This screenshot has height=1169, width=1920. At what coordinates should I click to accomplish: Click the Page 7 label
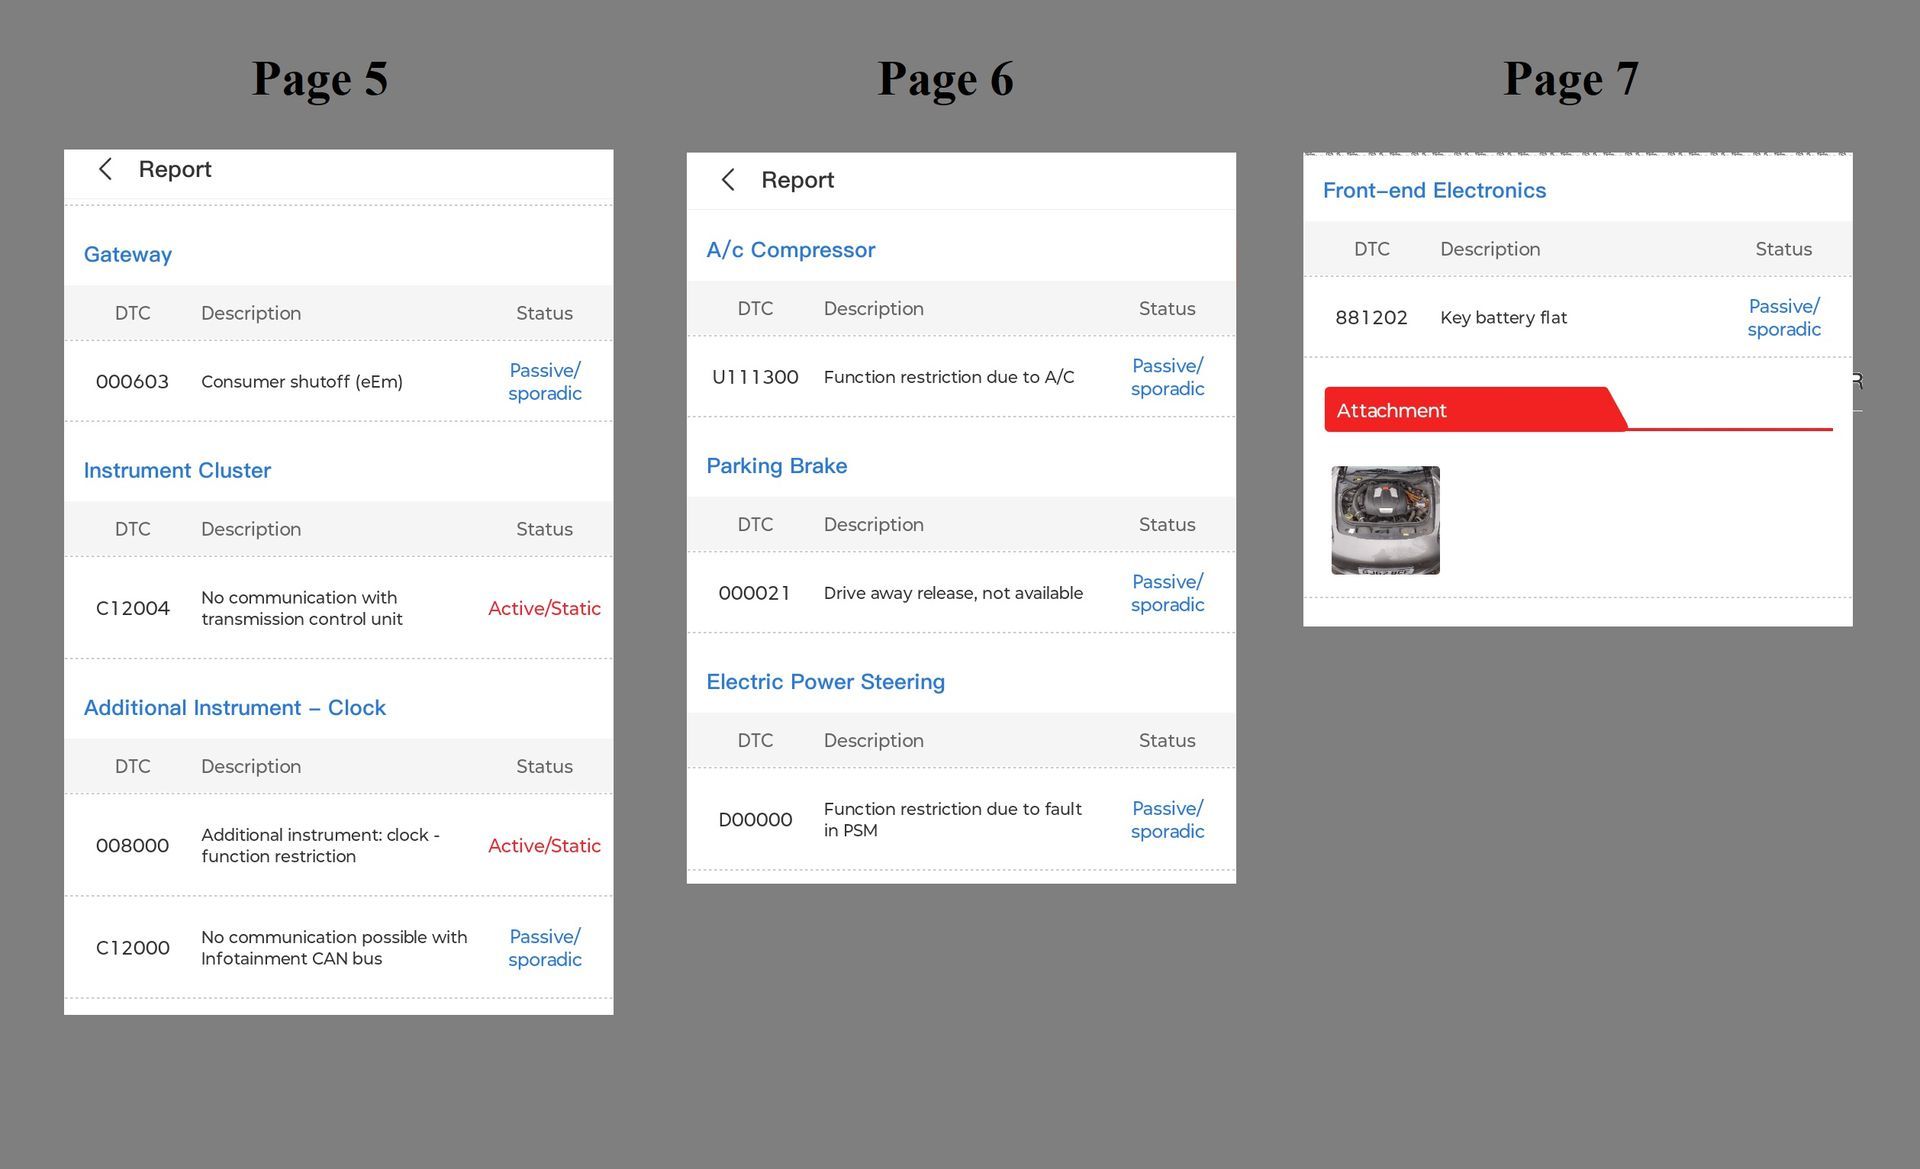(1571, 78)
